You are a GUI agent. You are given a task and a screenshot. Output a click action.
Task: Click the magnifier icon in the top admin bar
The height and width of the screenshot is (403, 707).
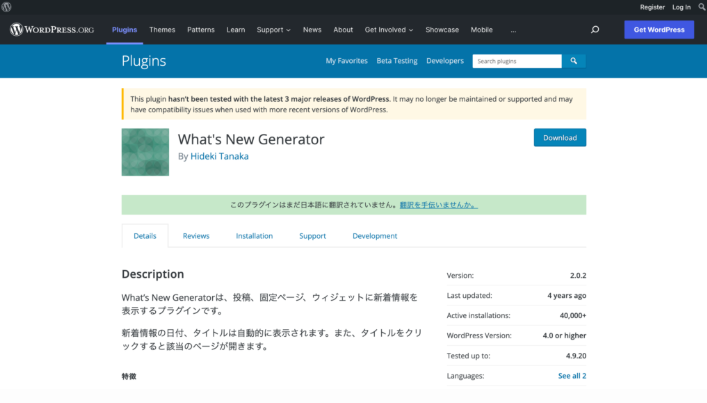(x=702, y=7)
